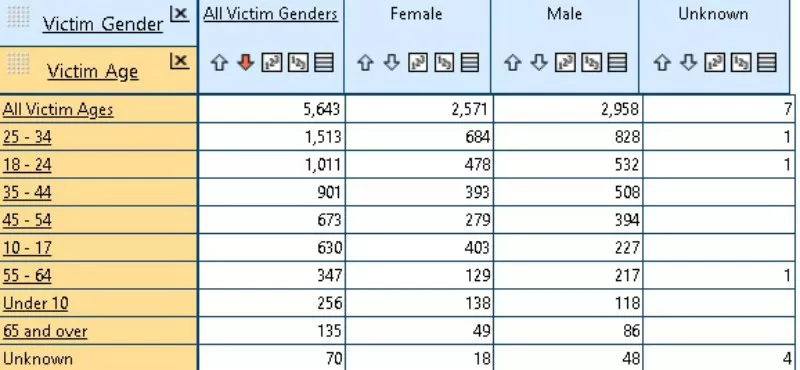Drill into All Victim Ages row

pos(58,109)
